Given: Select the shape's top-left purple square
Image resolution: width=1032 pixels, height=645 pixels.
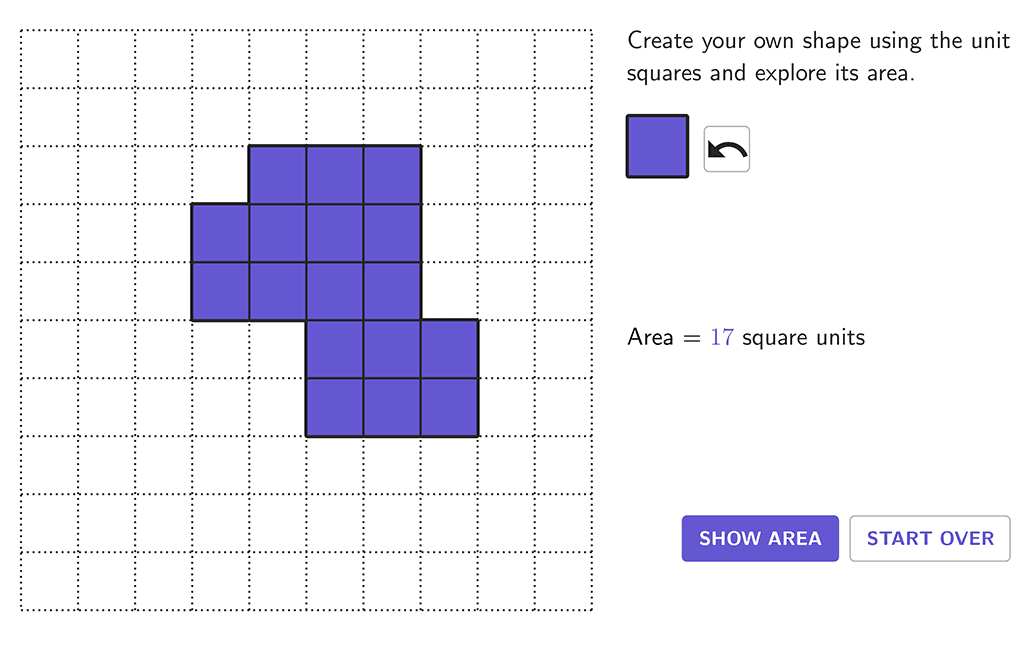Looking at the screenshot, I should coord(277,175).
